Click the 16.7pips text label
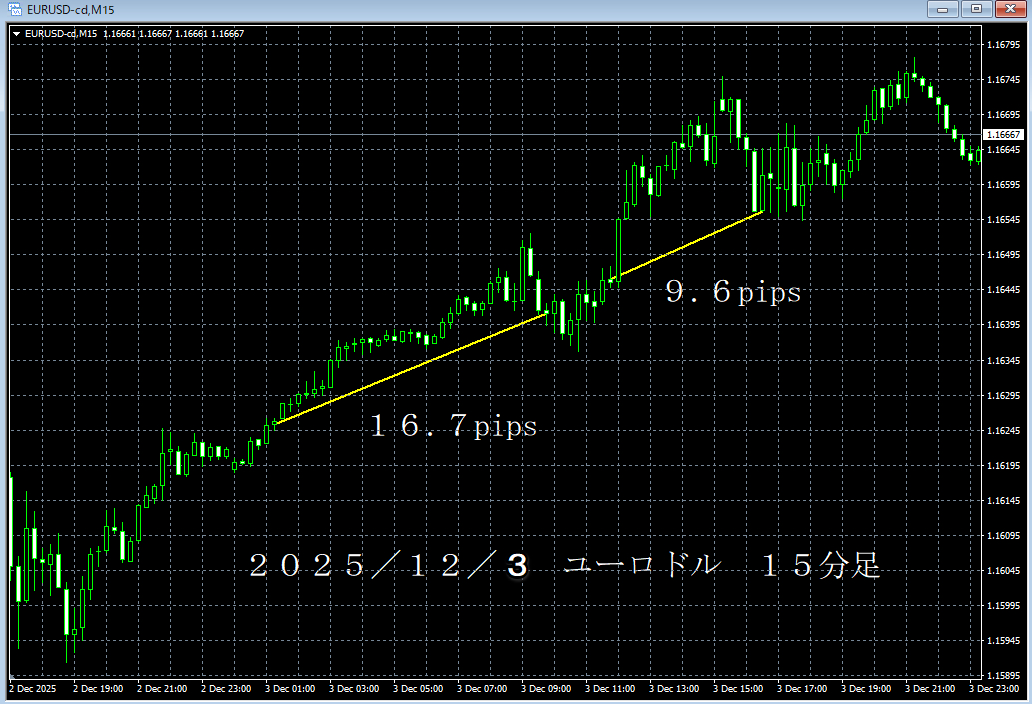This screenshot has height=704, width=1032. (453, 426)
